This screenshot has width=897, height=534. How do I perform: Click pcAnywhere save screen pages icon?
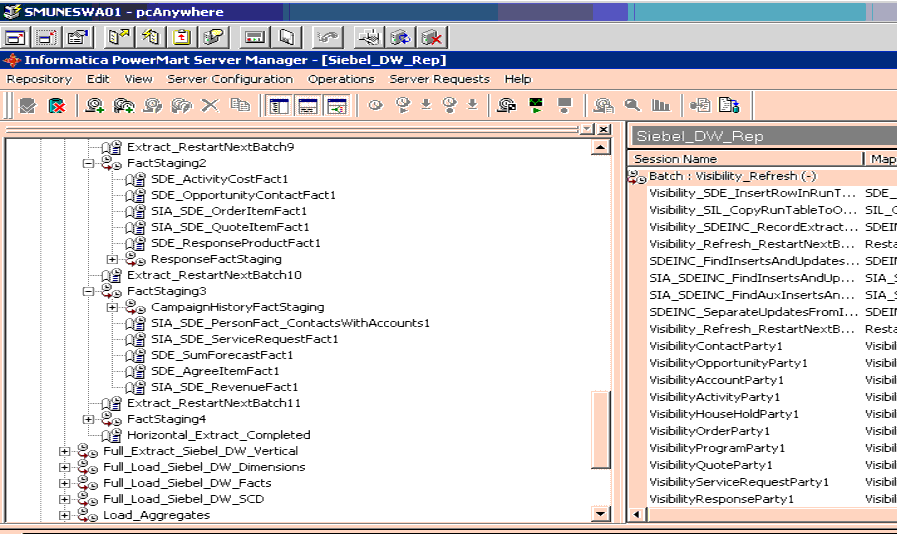pyautogui.click(x=286, y=38)
